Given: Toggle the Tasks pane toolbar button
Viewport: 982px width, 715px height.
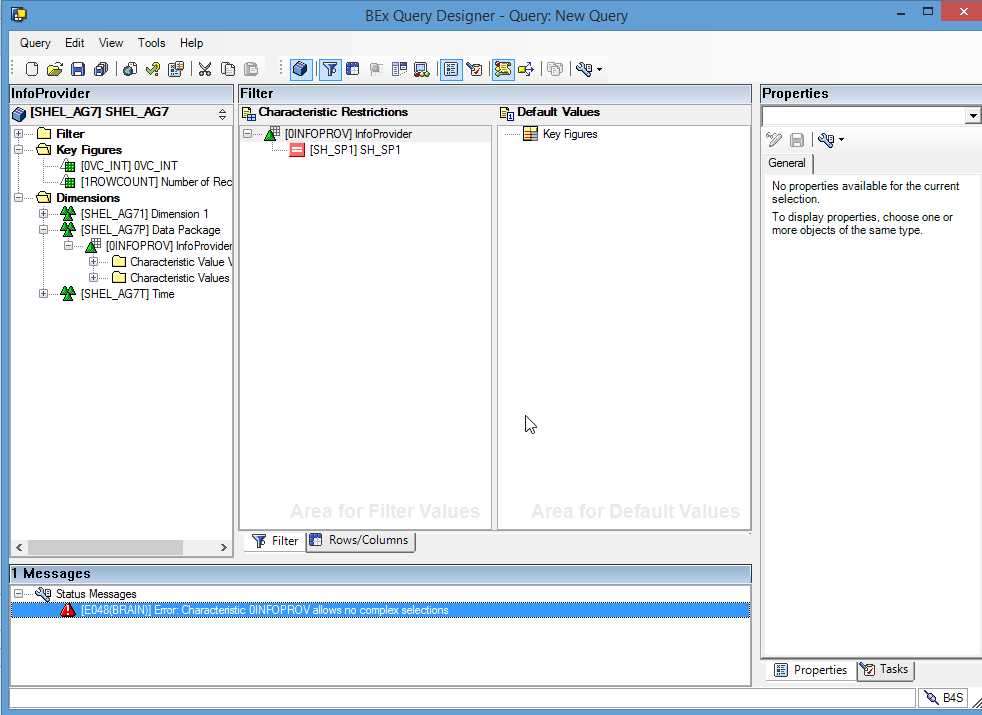Looking at the screenshot, I should pos(474,69).
